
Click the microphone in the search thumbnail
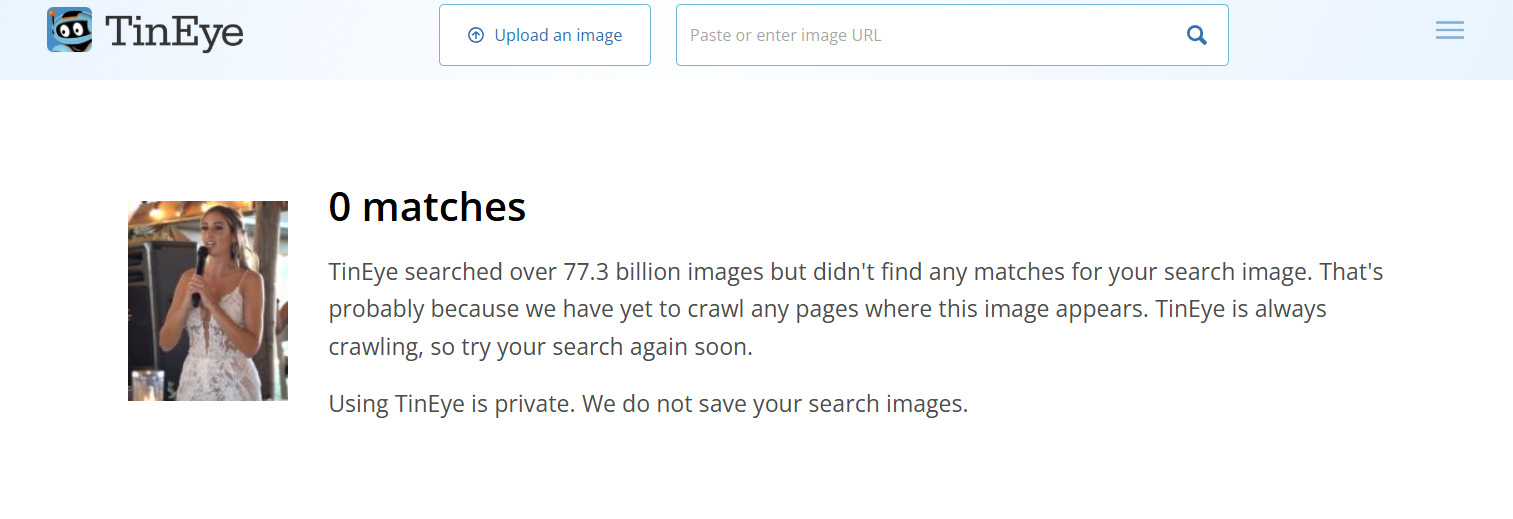pyautogui.click(x=201, y=264)
